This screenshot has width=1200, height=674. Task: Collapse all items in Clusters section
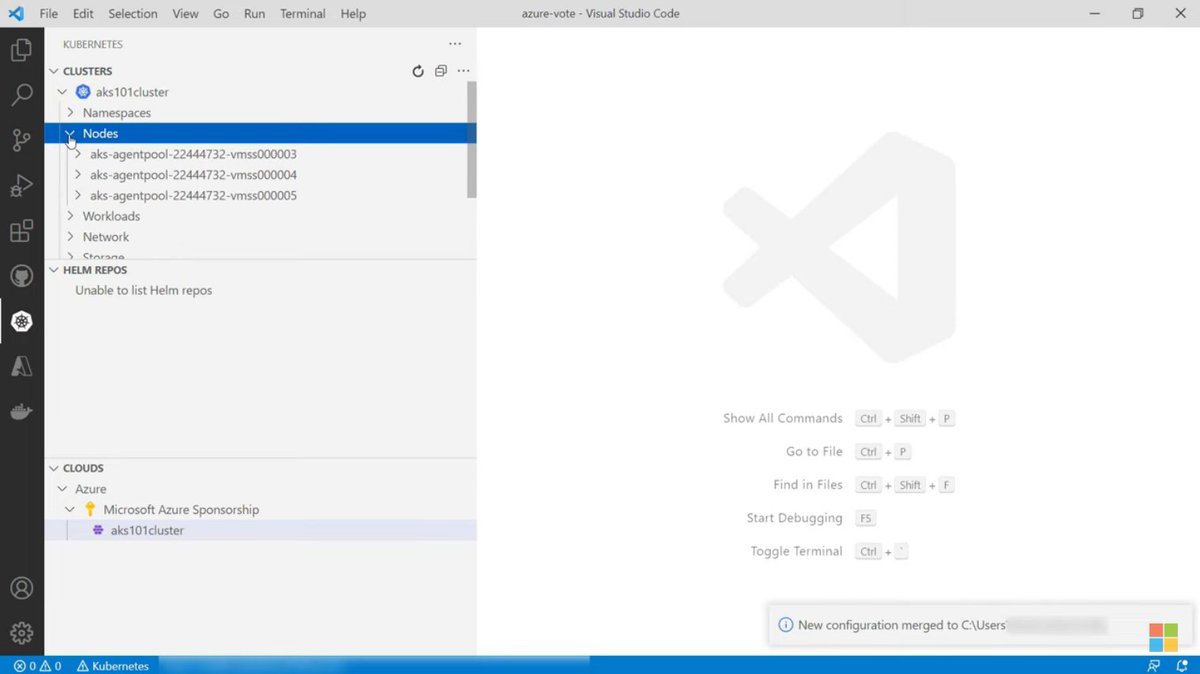pyautogui.click(x=441, y=71)
